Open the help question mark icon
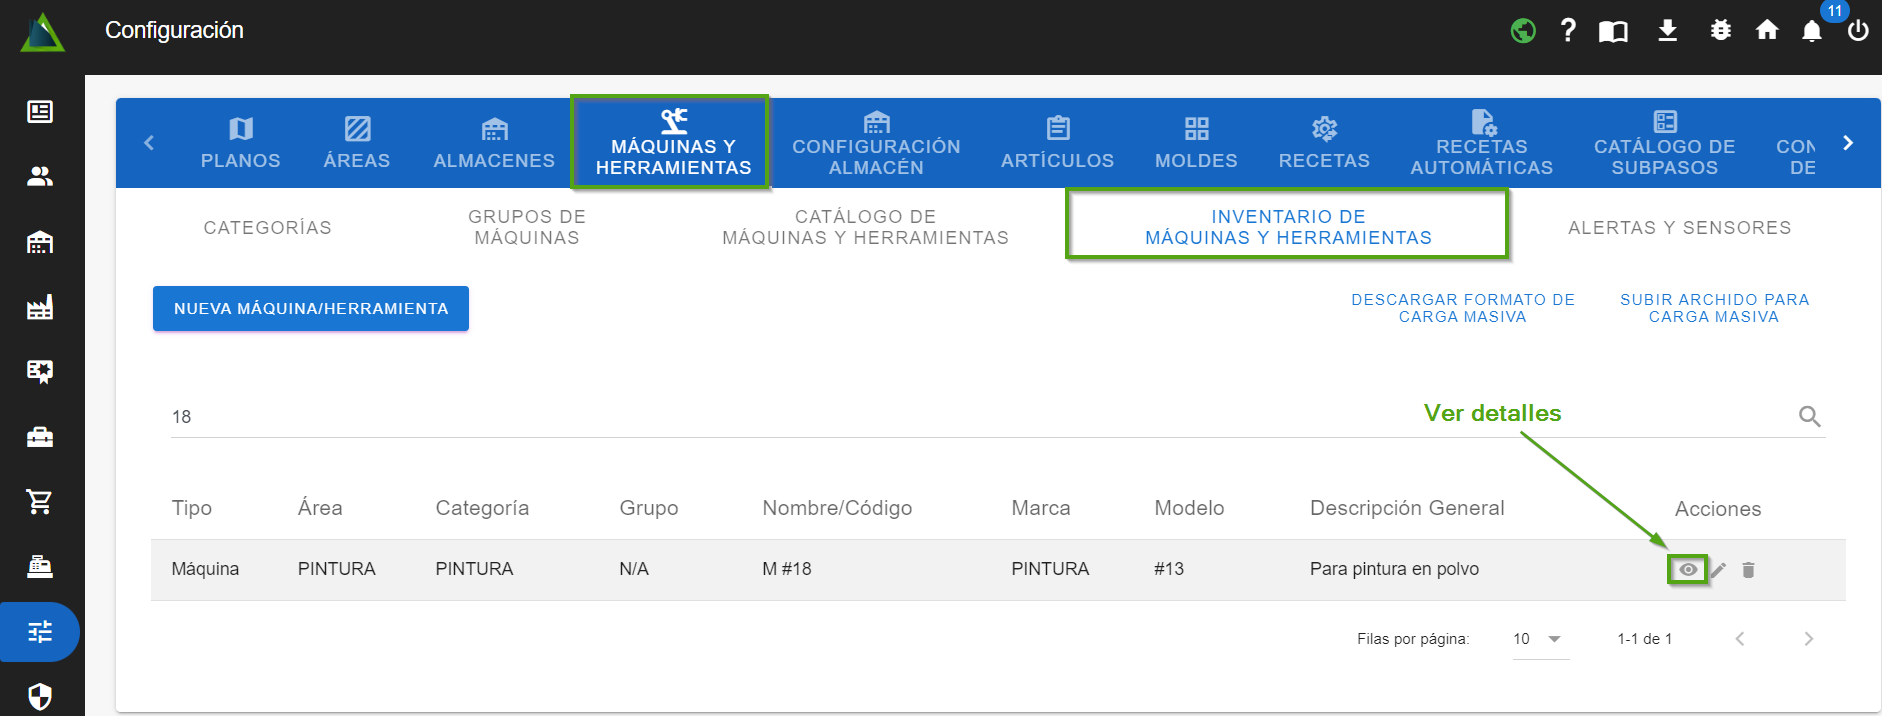 [1568, 30]
